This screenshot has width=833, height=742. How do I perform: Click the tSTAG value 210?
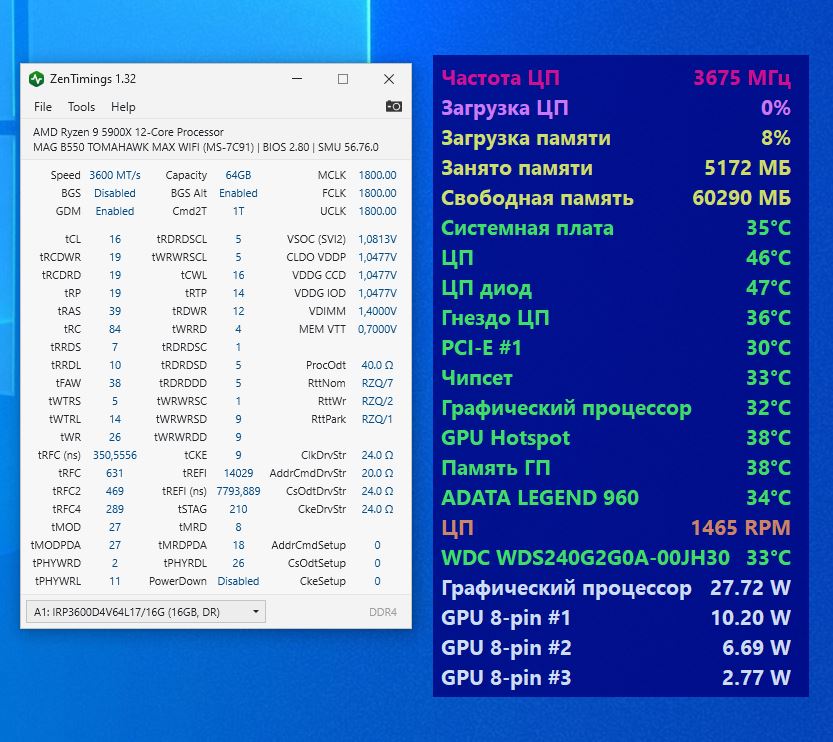pyautogui.click(x=238, y=509)
